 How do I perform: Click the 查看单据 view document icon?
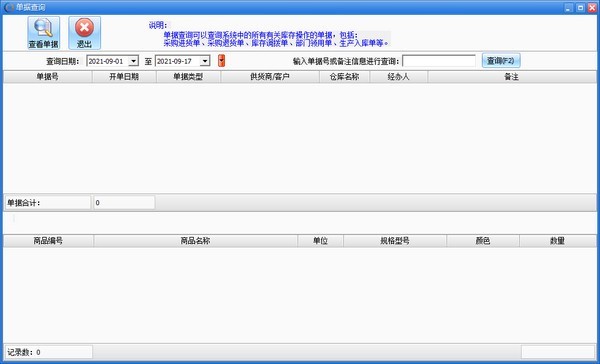click(44, 33)
